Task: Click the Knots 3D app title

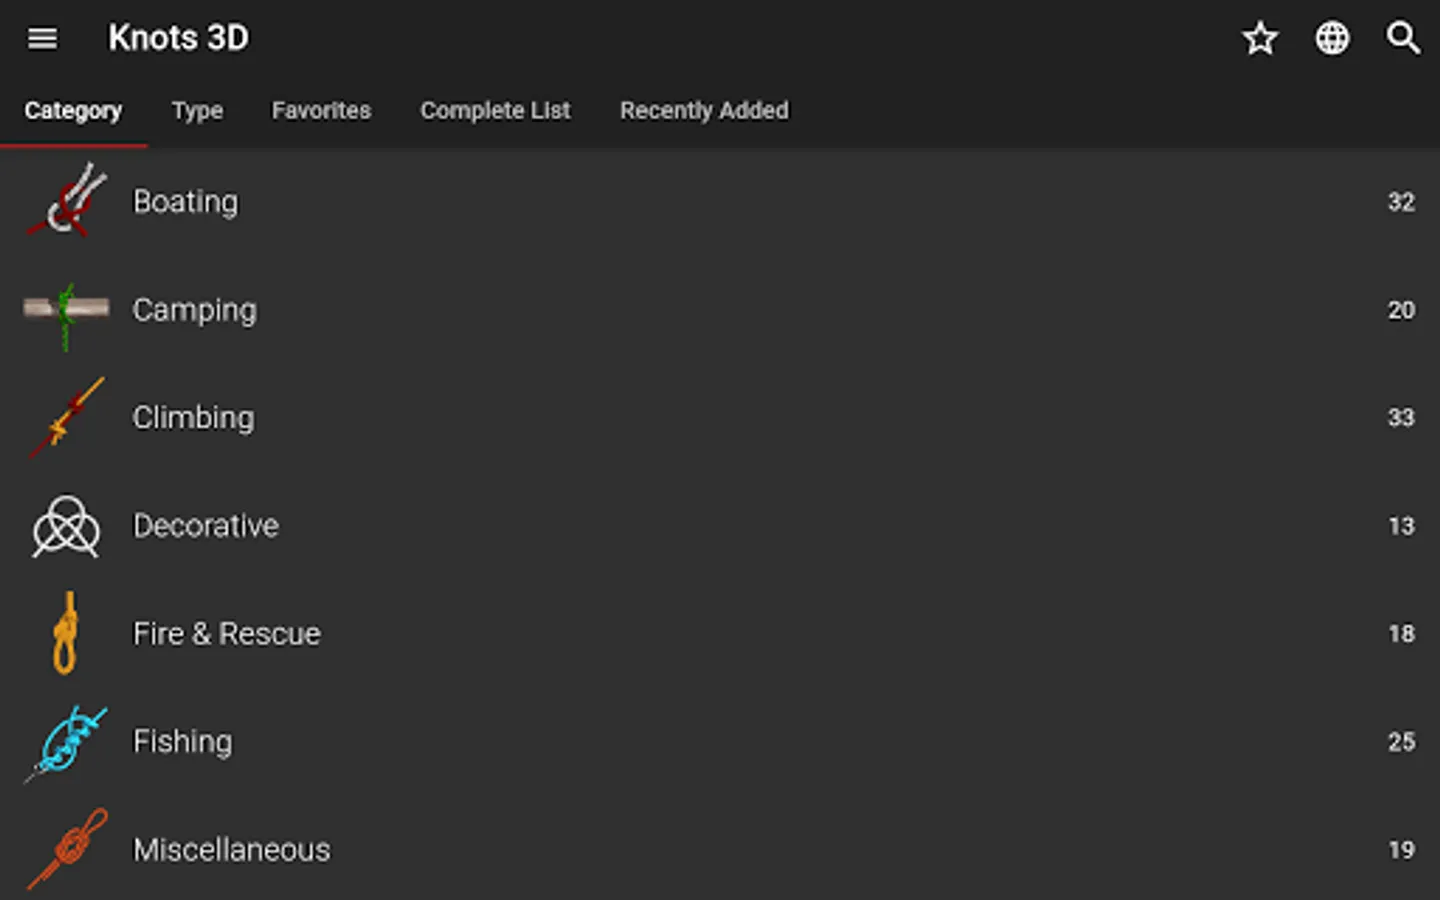Action: pos(179,38)
